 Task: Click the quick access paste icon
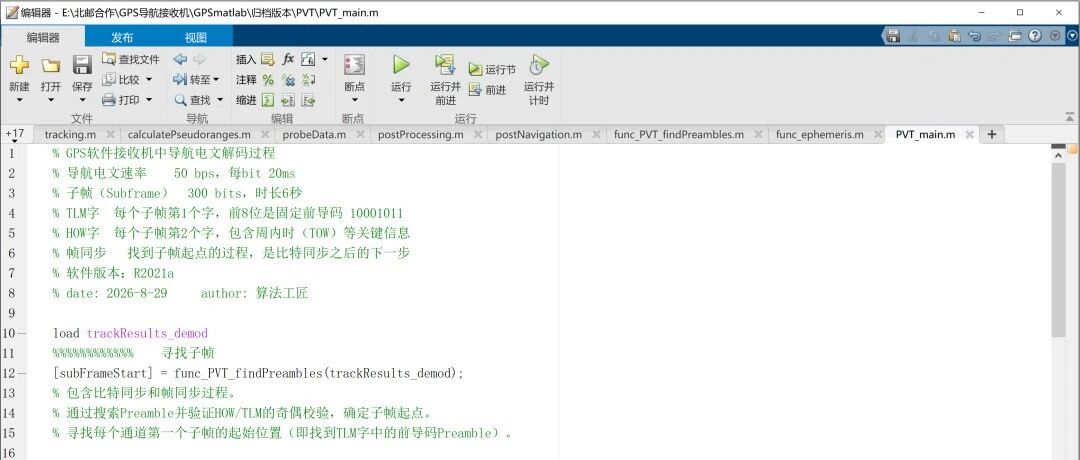coord(954,36)
